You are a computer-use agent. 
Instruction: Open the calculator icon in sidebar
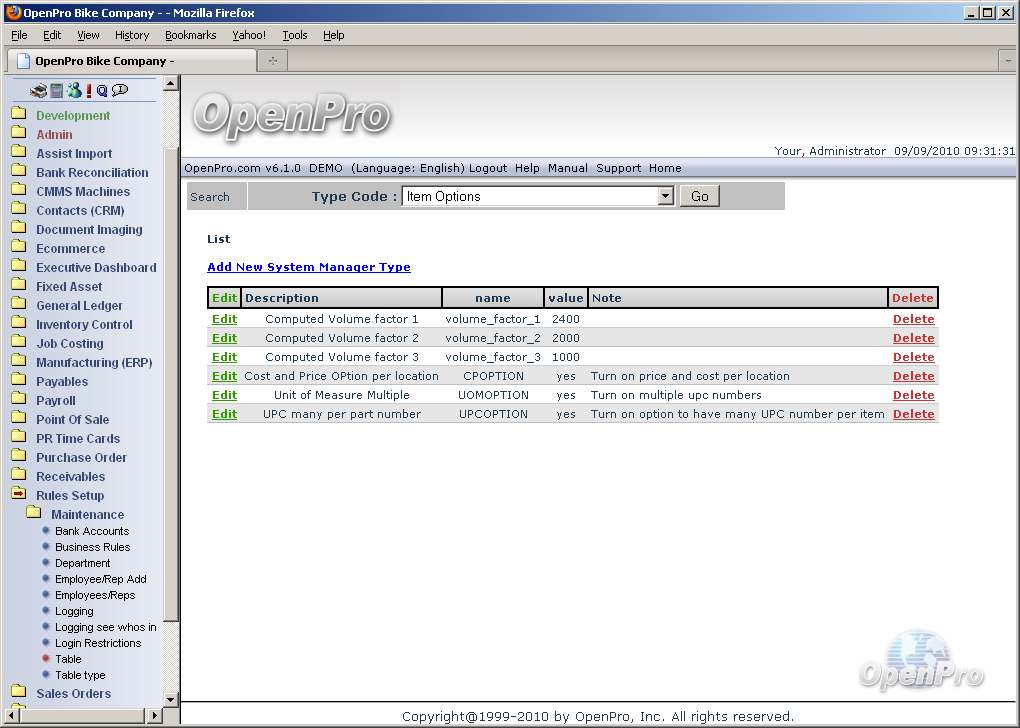click(57, 91)
